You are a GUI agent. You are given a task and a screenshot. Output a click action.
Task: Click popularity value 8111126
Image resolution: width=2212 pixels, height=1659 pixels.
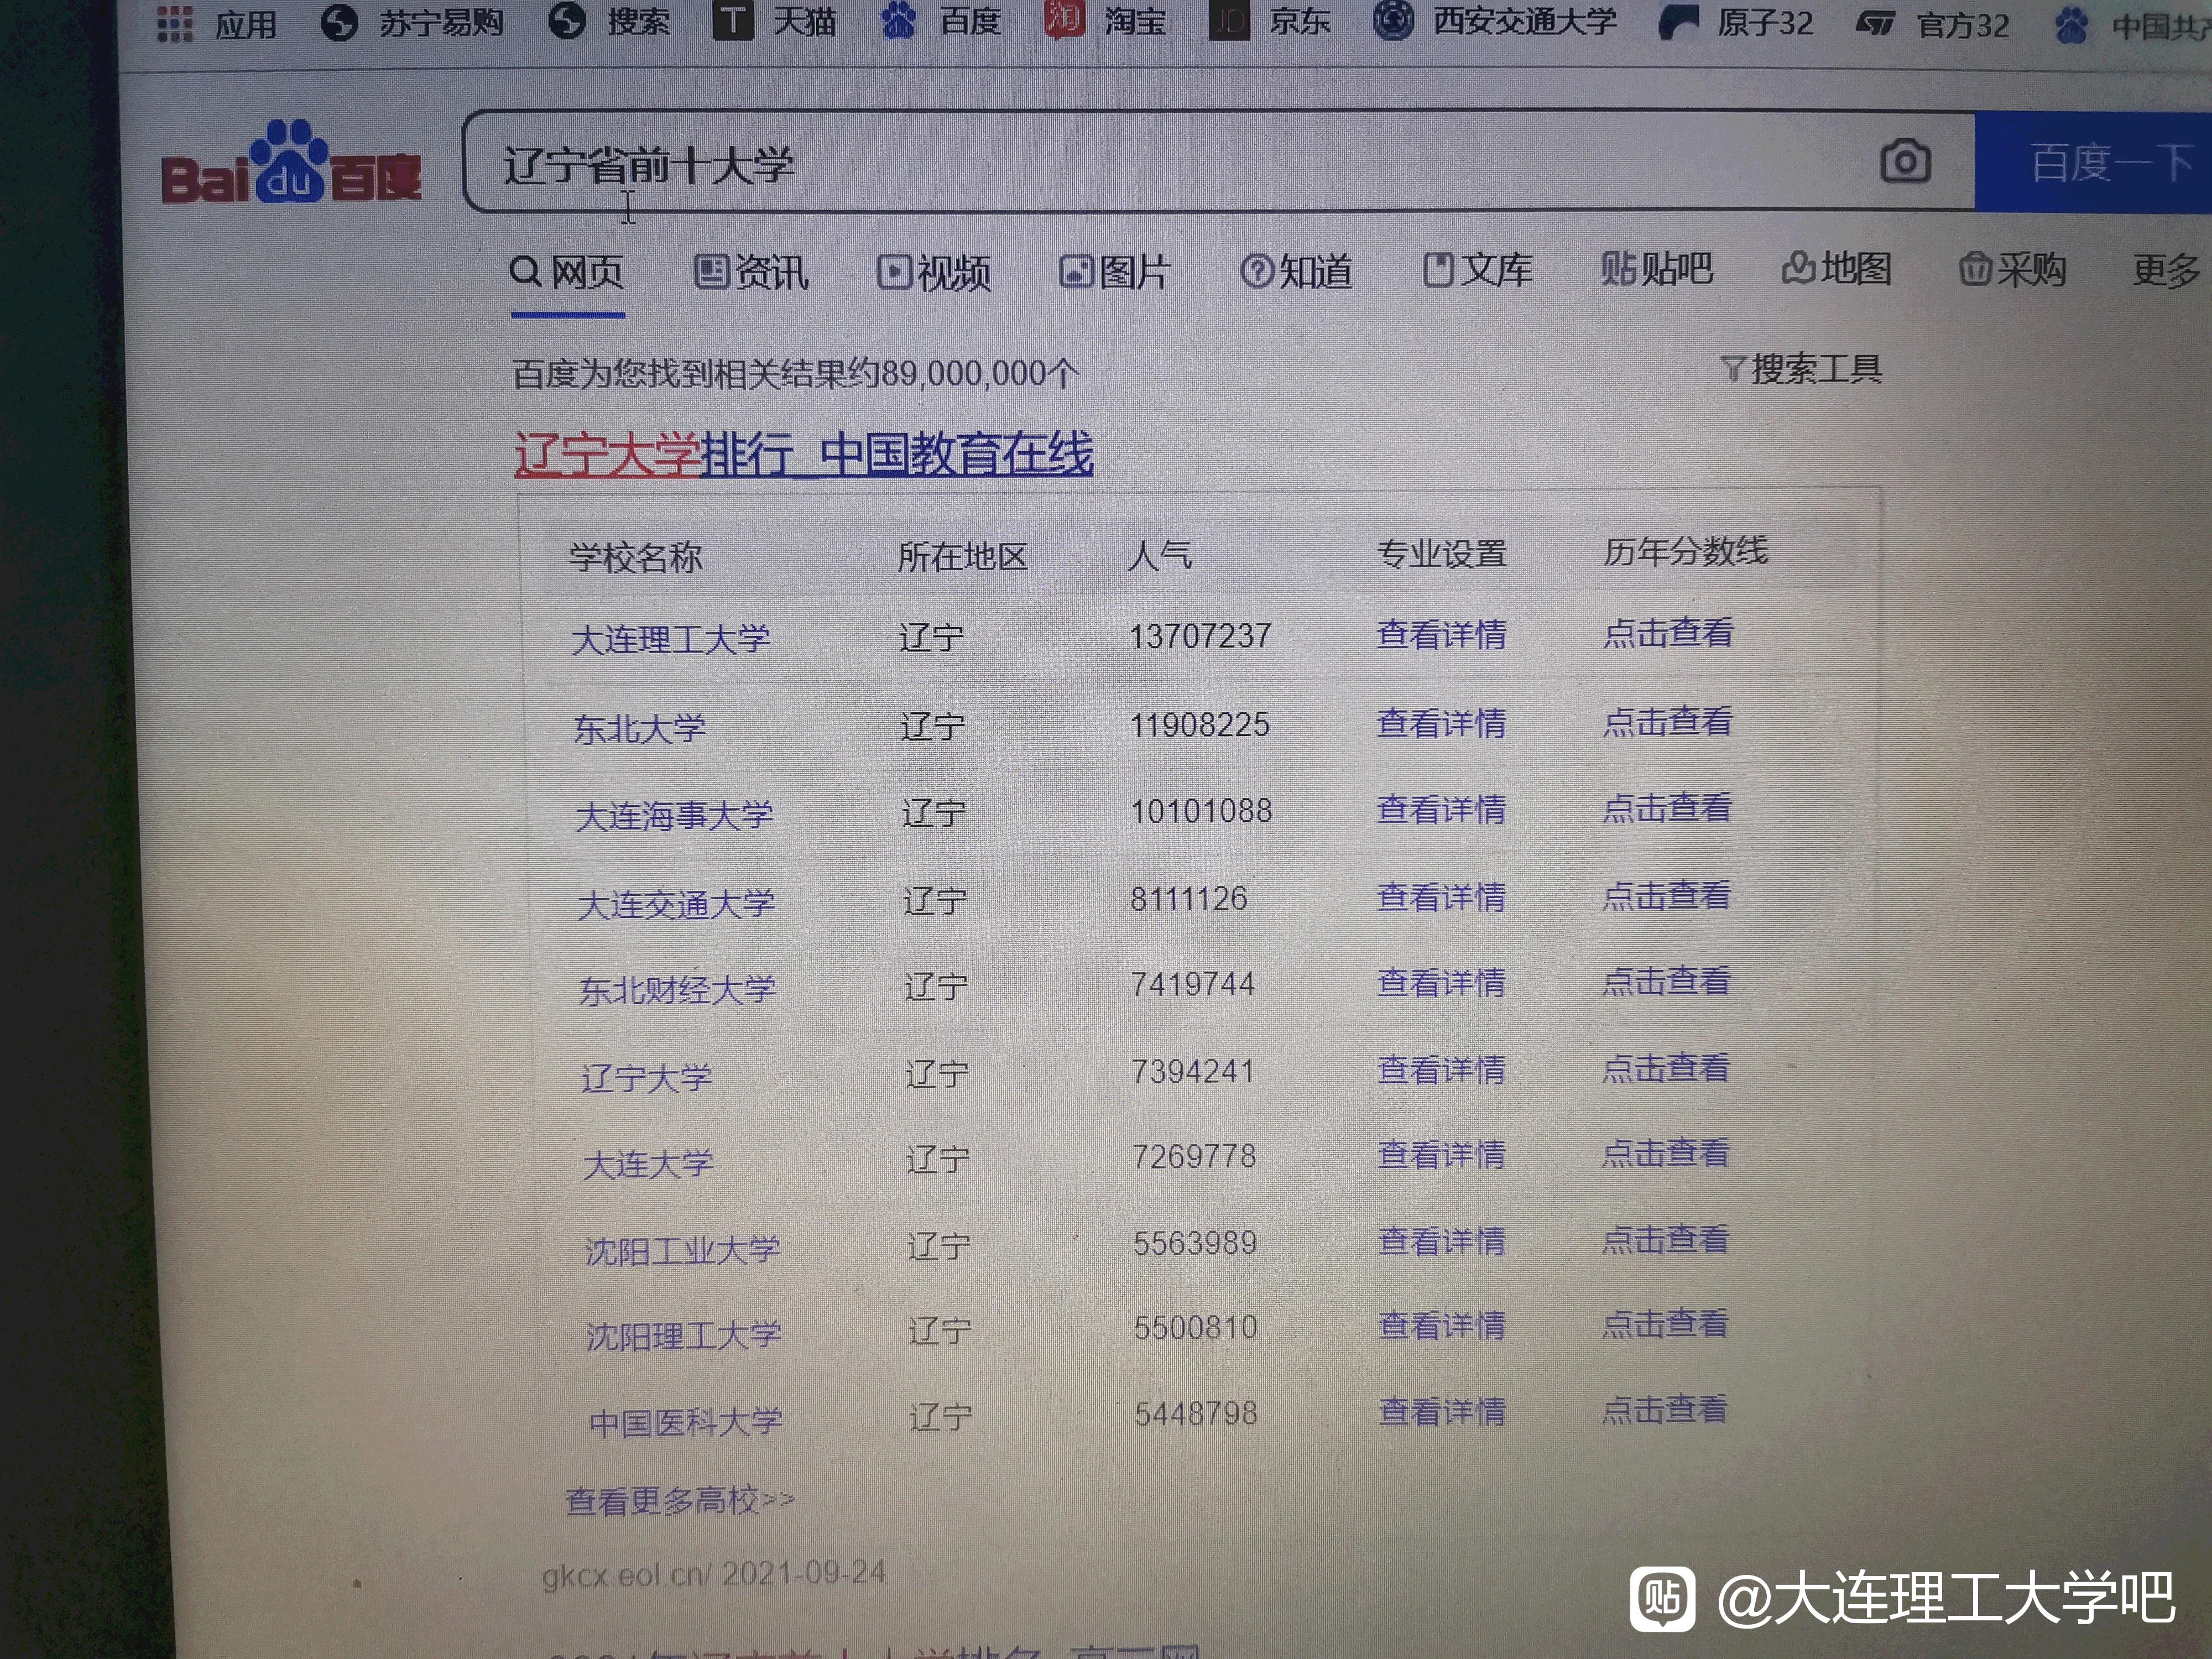(1189, 899)
